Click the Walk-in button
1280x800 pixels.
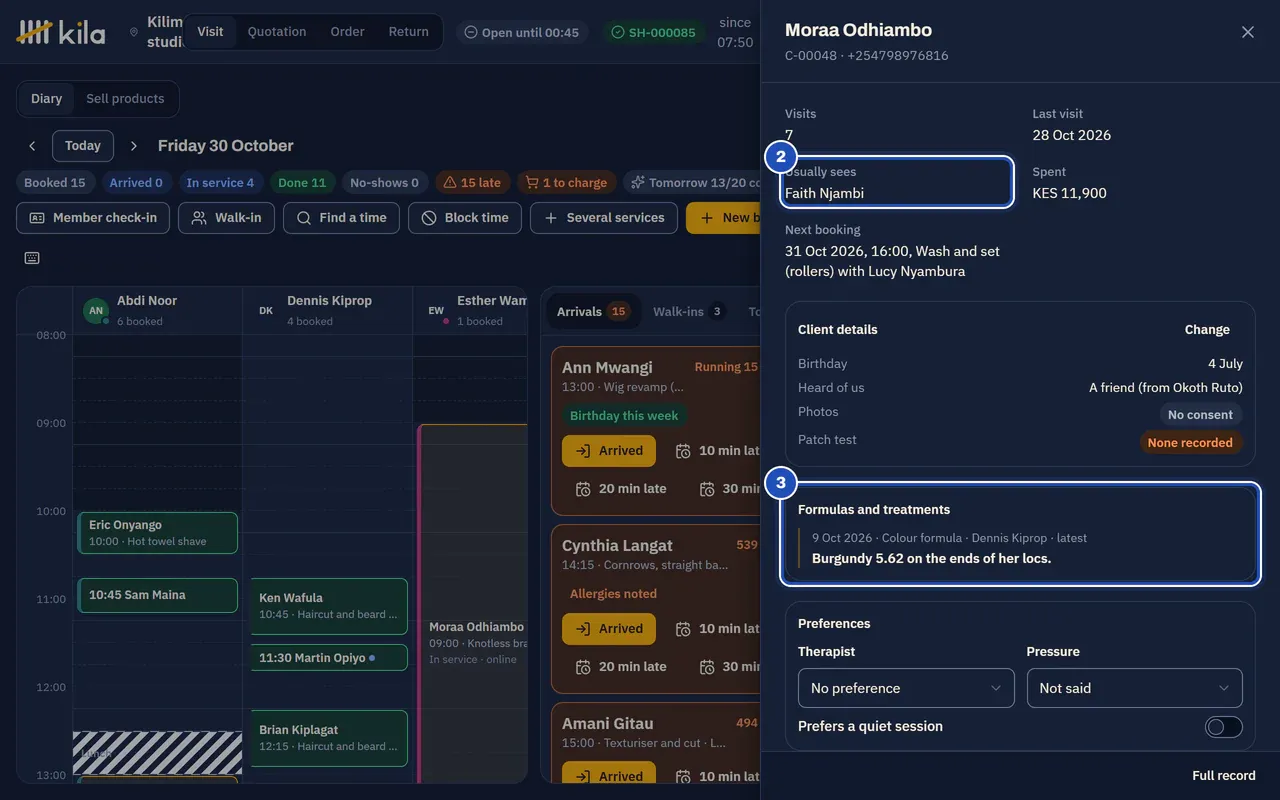point(226,218)
